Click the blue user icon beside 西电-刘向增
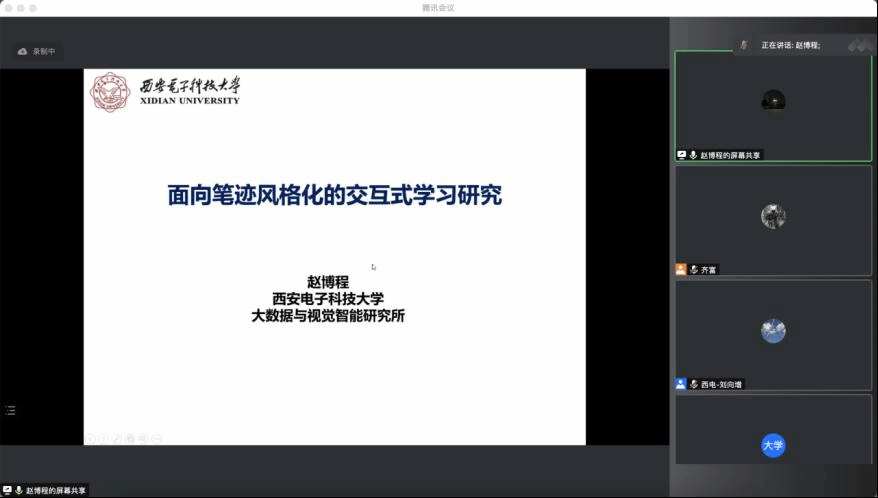 [x=681, y=384]
